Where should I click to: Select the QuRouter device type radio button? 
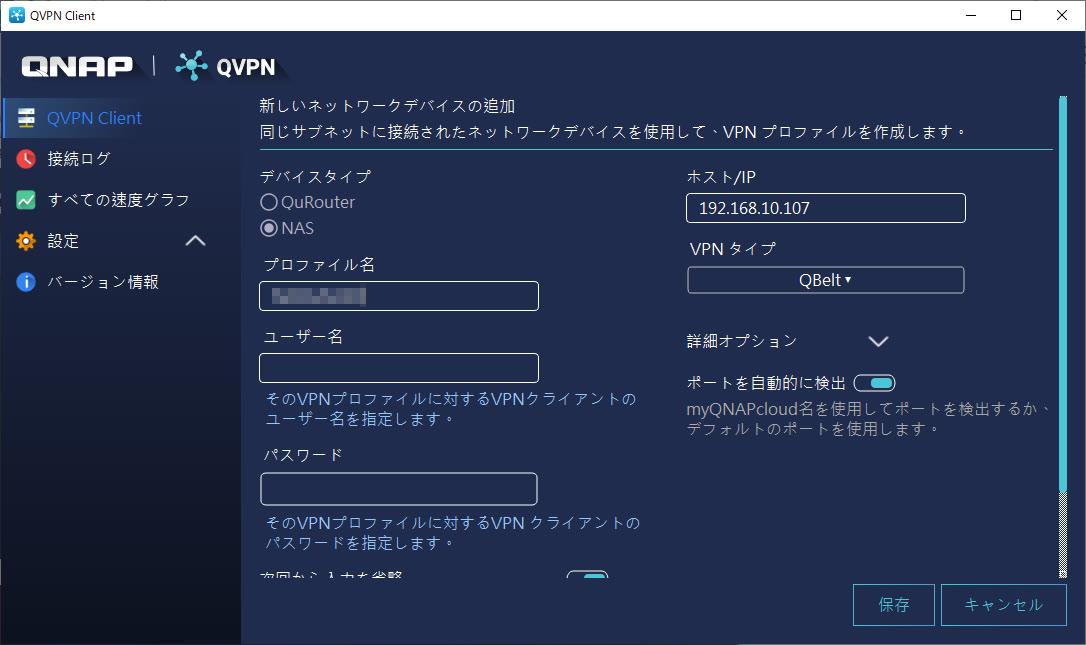coord(269,202)
